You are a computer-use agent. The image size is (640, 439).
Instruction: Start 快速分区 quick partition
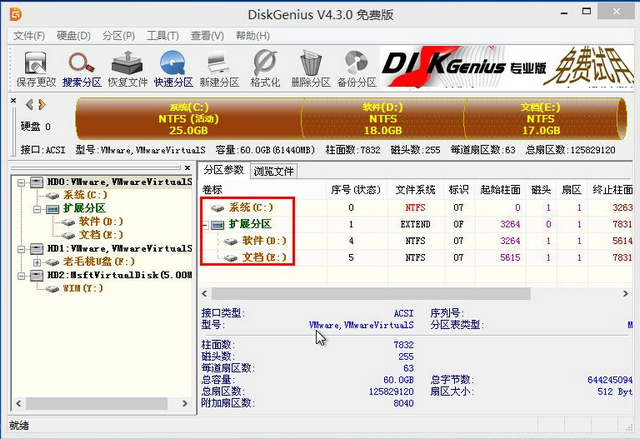point(173,69)
